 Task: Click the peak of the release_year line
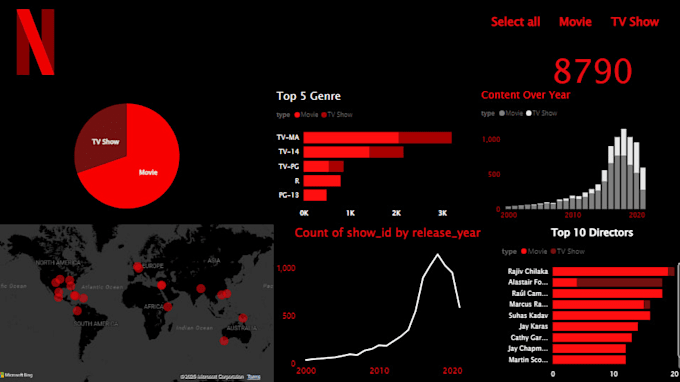438,255
